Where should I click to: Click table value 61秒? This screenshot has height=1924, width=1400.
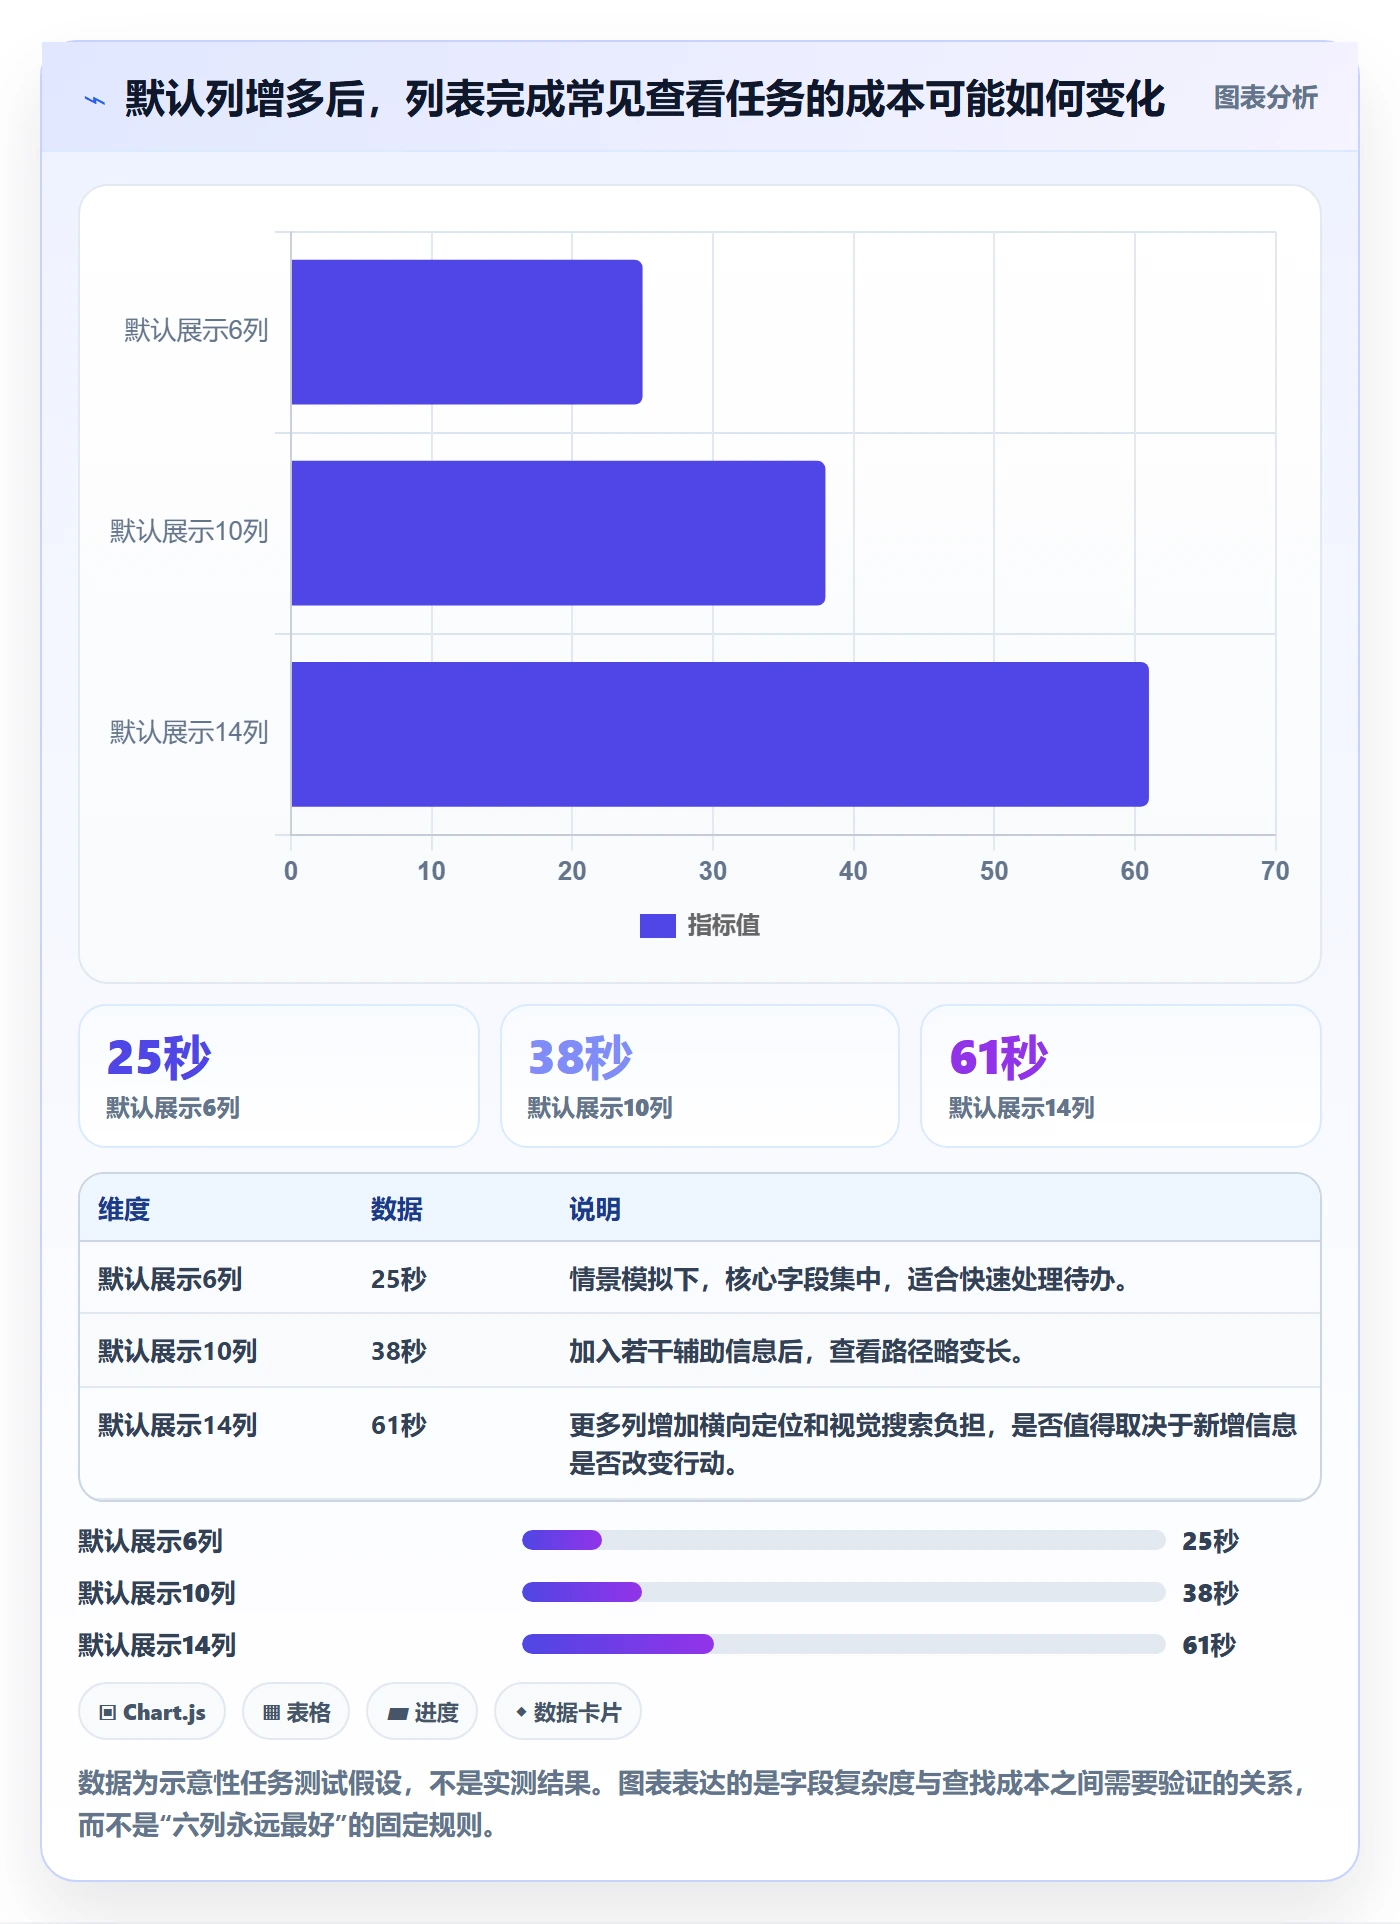coord(398,1425)
